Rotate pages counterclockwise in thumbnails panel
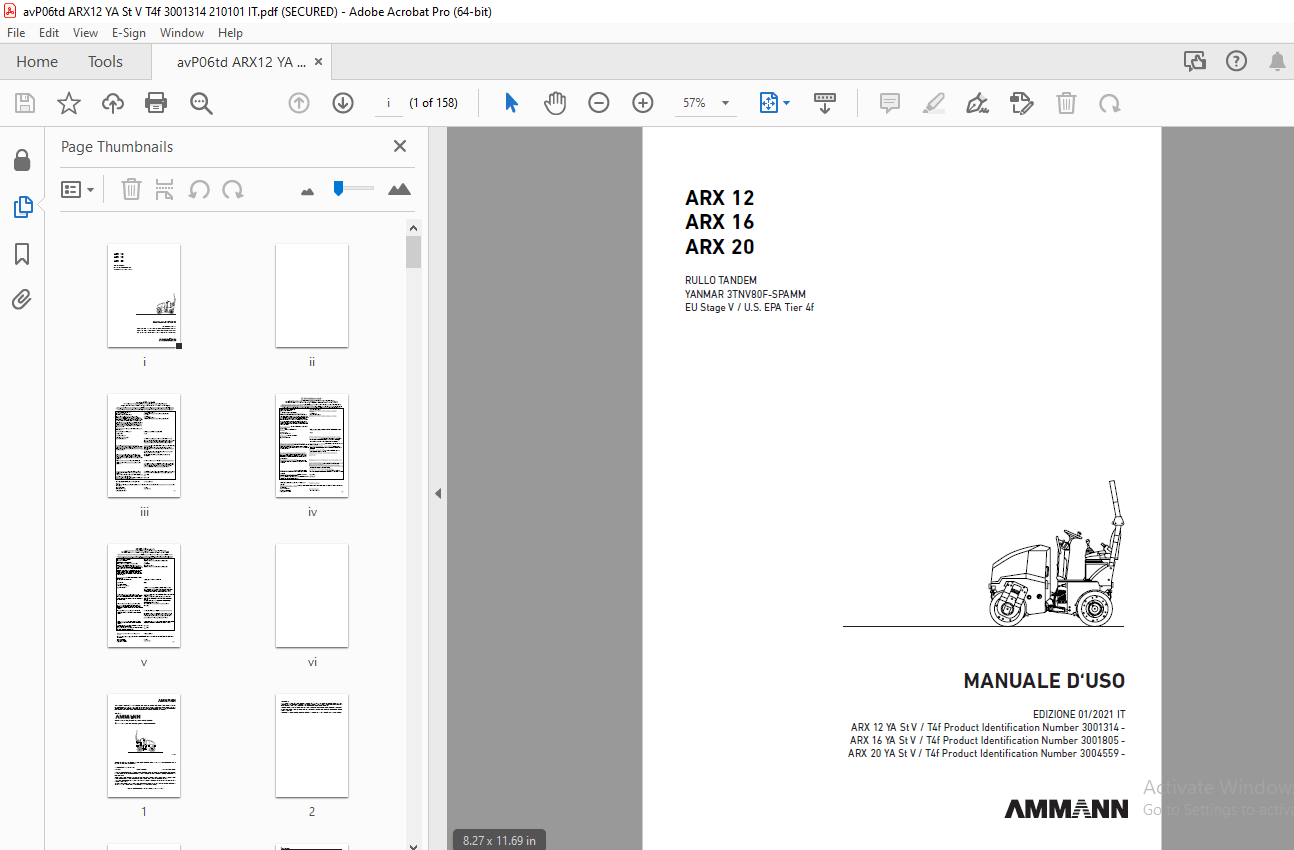1294x850 pixels. (199, 189)
